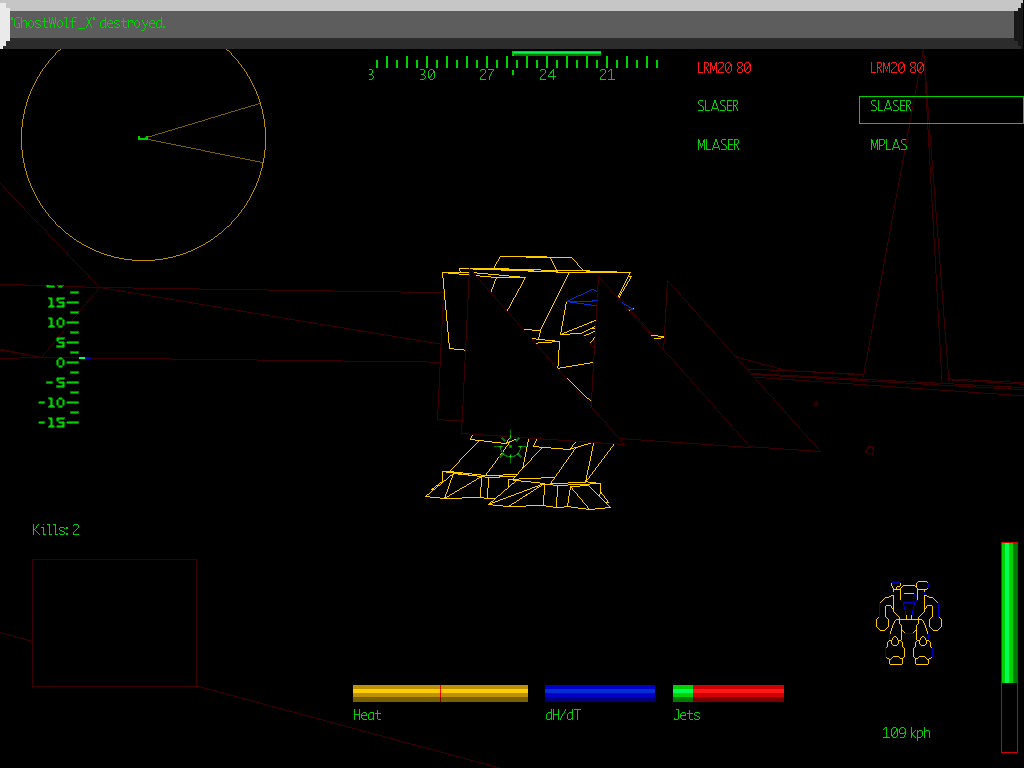Click the green targeting crosshair reticle

click(511, 448)
